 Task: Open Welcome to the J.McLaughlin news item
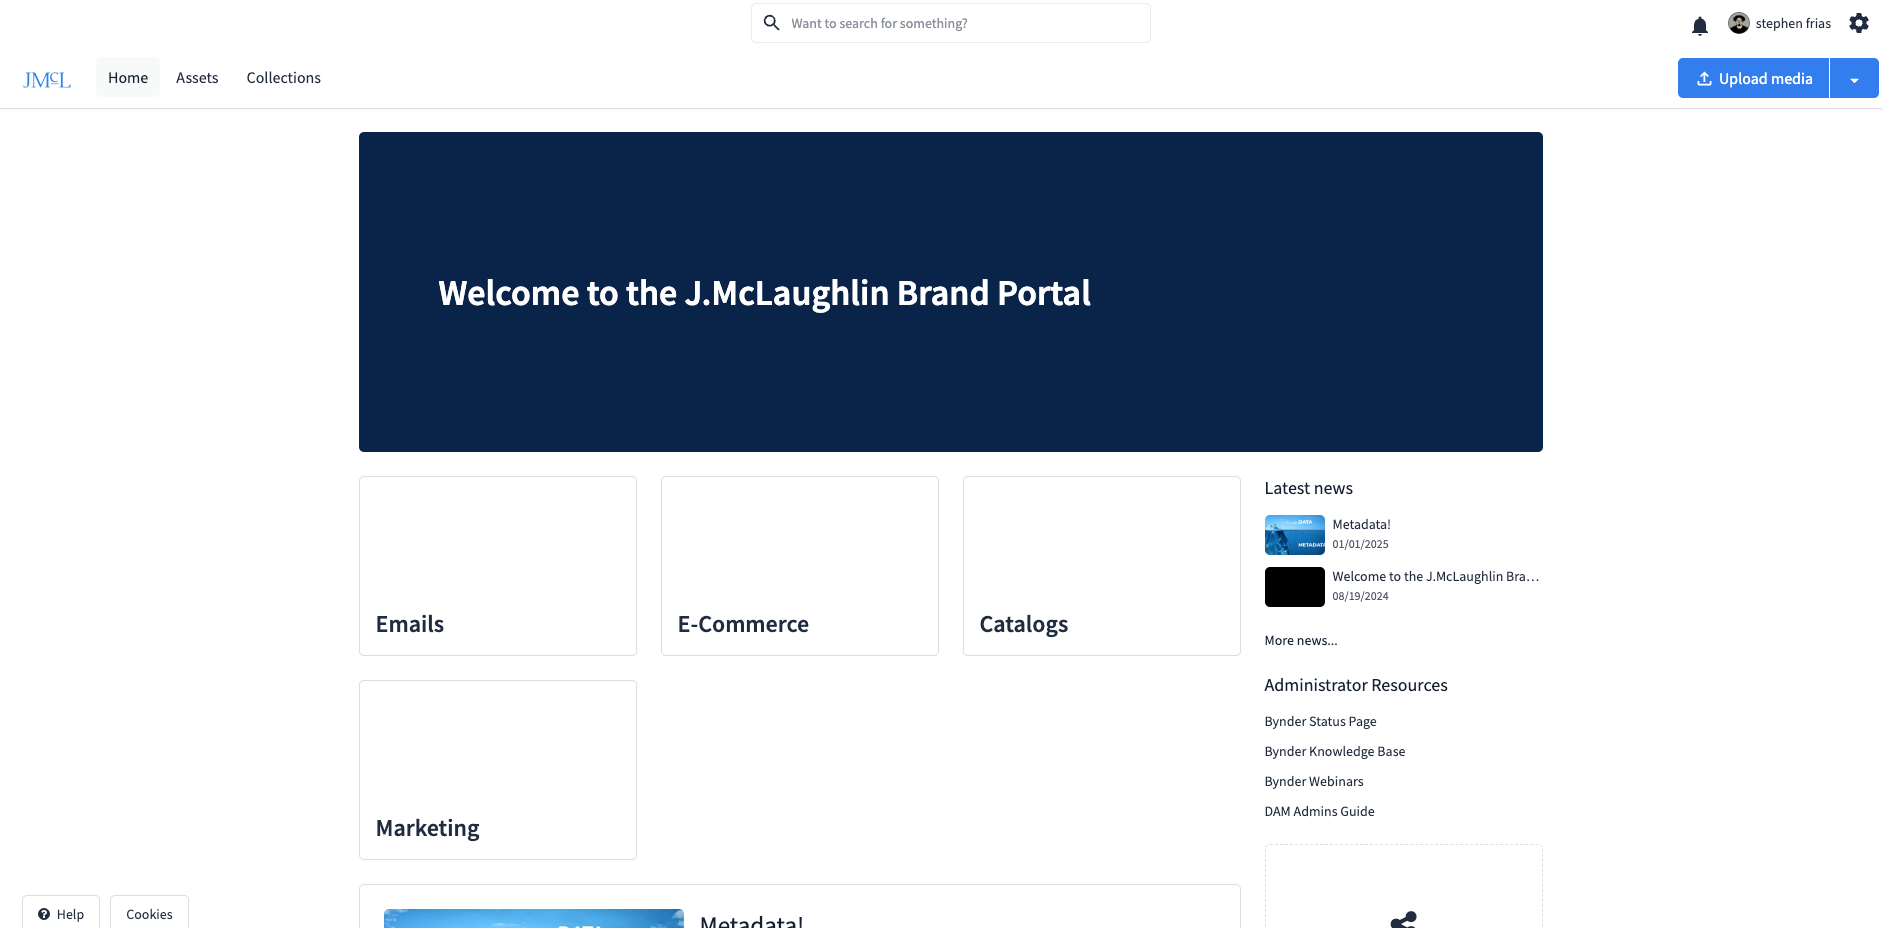pyautogui.click(x=1435, y=577)
